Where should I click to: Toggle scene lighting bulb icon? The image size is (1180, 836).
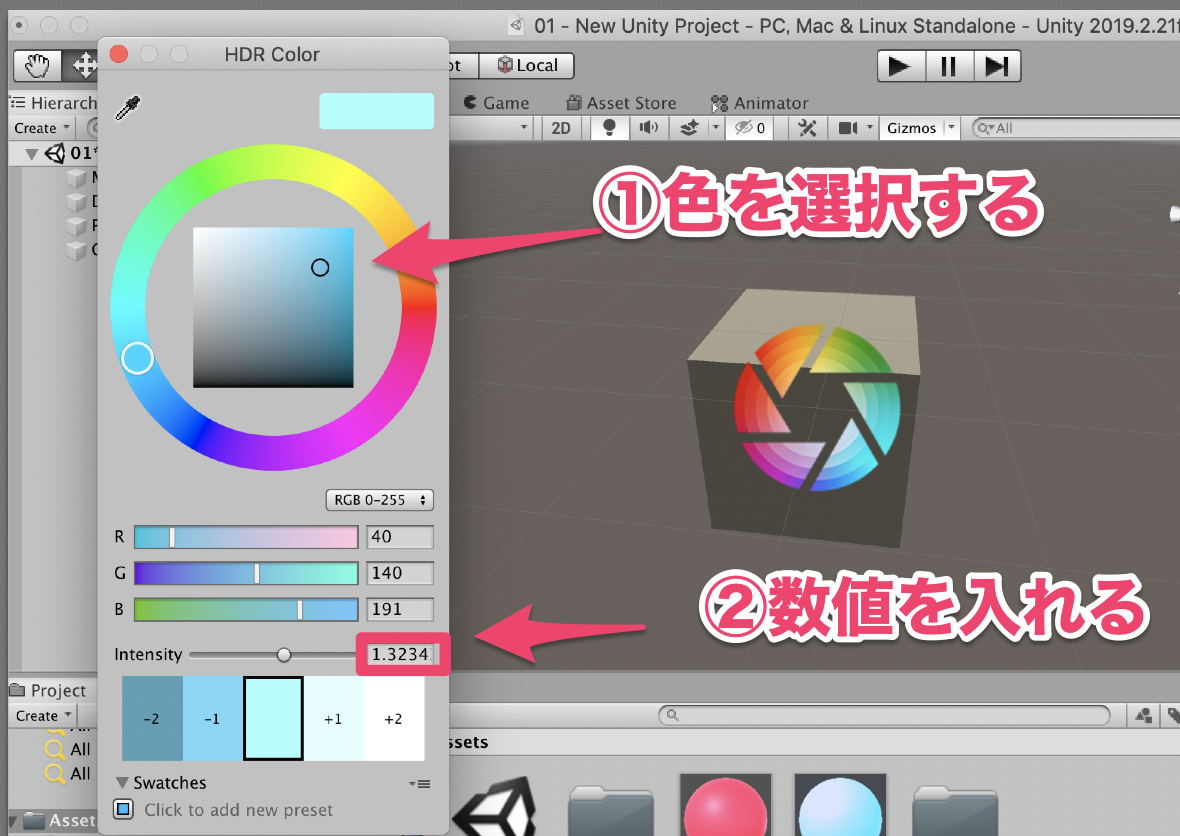tap(609, 128)
